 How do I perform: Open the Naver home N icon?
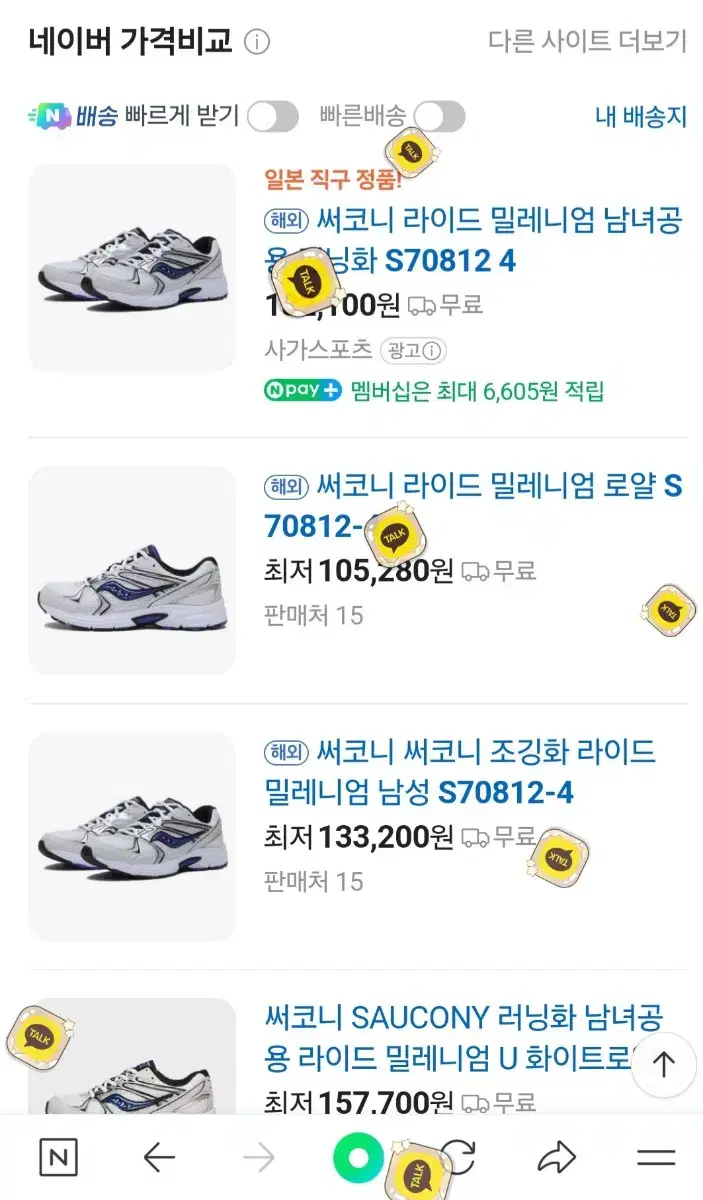point(58,1159)
